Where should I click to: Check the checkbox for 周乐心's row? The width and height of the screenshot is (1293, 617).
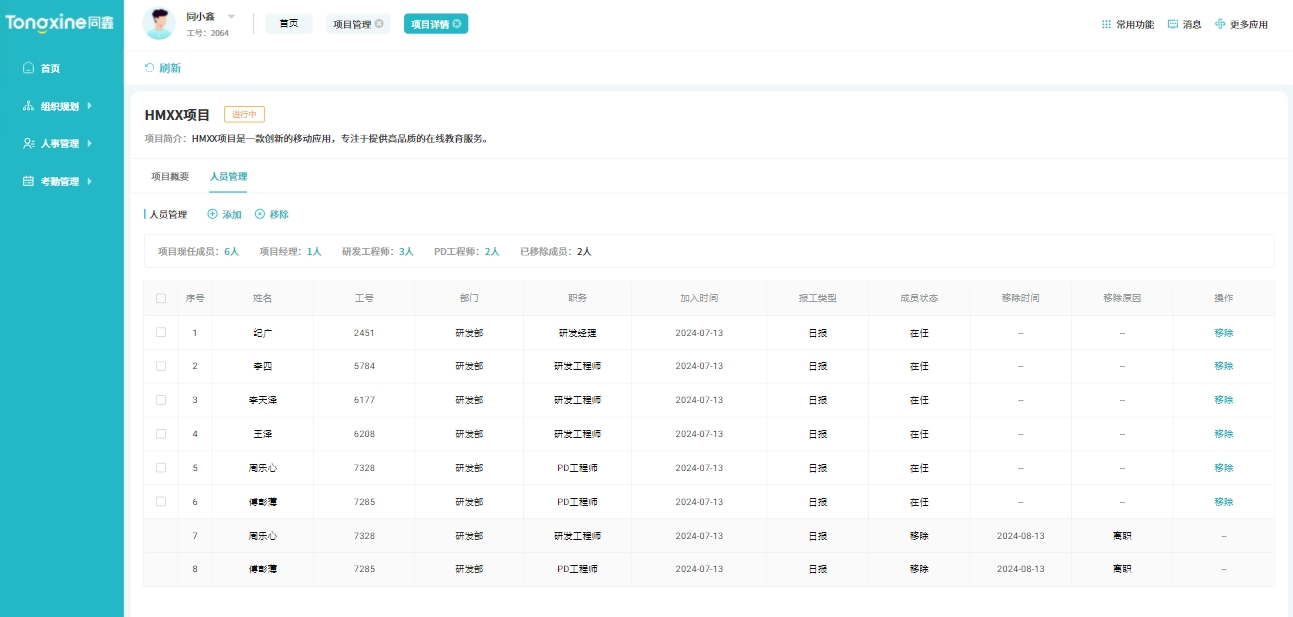[161, 467]
